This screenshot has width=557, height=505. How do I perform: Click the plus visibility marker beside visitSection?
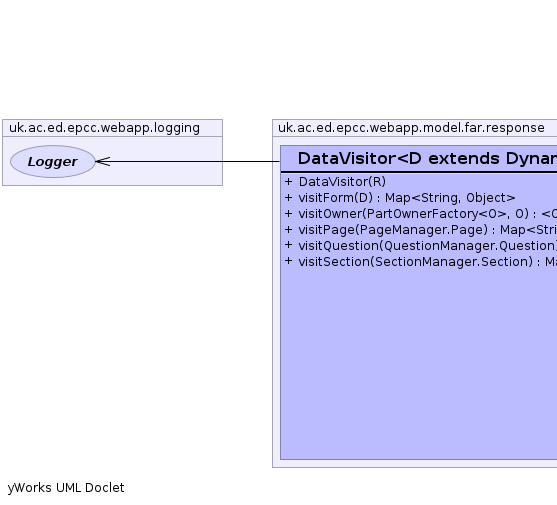click(288, 261)
